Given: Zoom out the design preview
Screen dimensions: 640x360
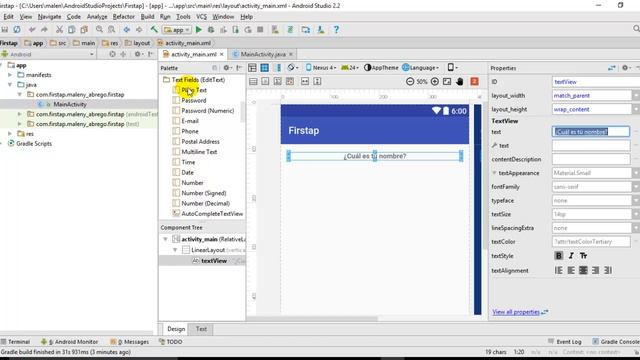Looking at the screenshot, I should [x=410, y=82].
